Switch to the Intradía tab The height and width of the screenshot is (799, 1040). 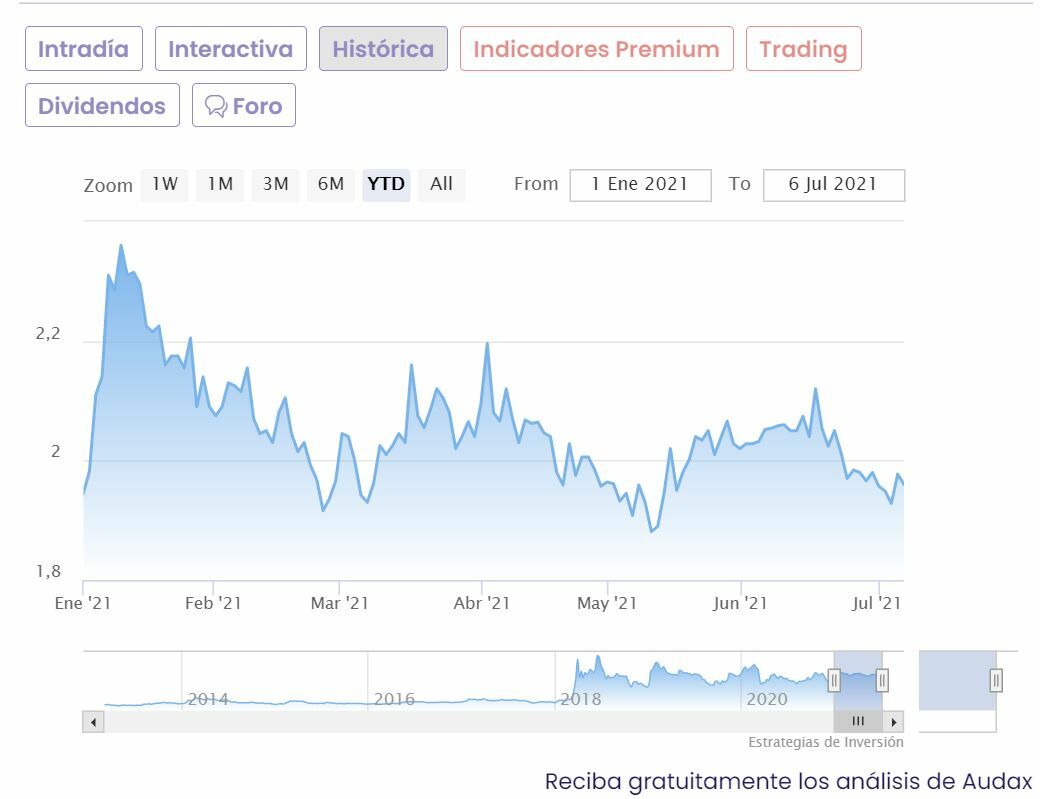(84, 49)
